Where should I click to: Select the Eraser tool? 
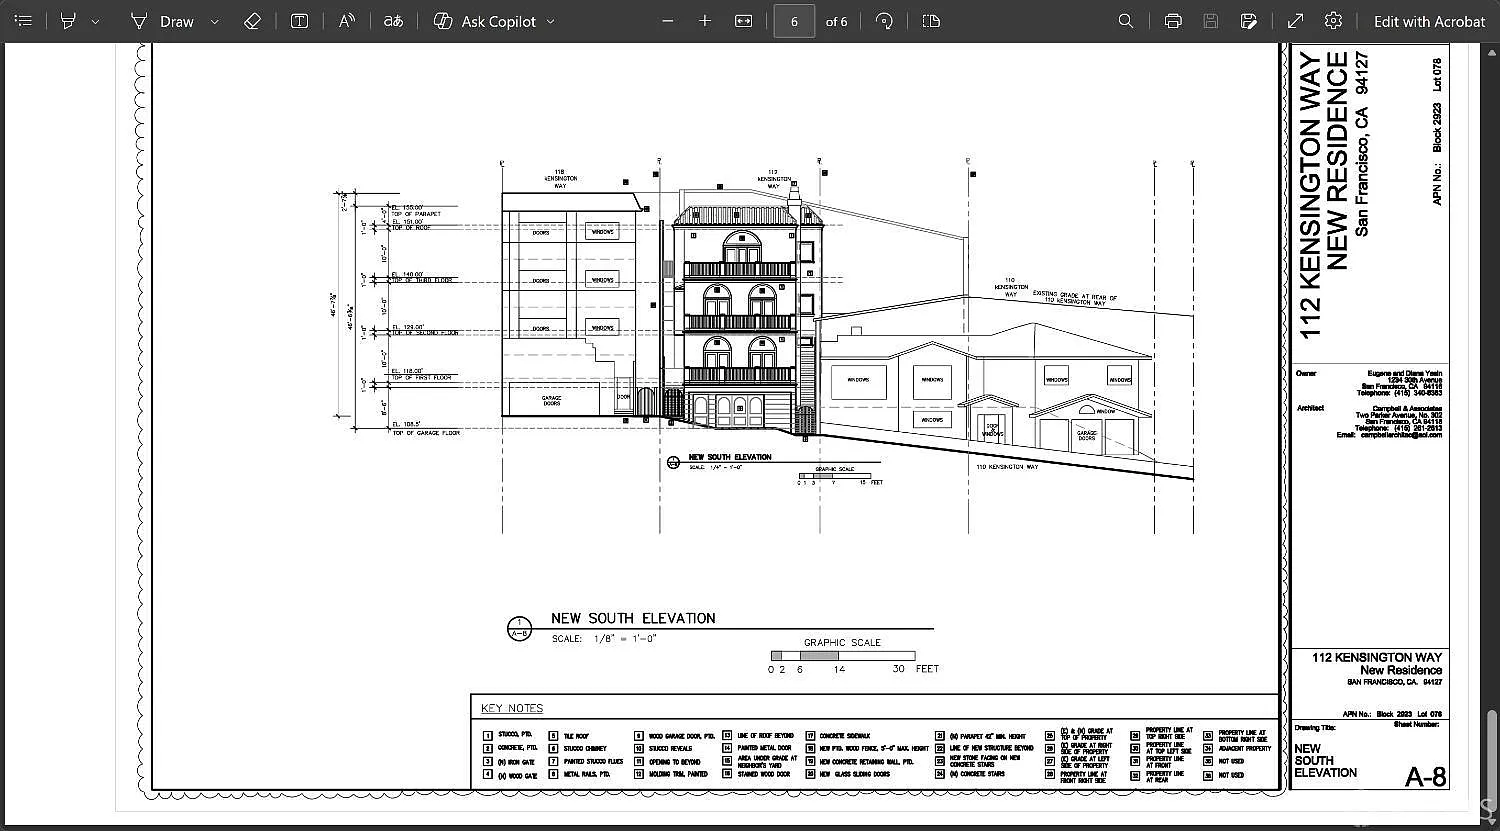pyautogui.click(x=252, y=21)
